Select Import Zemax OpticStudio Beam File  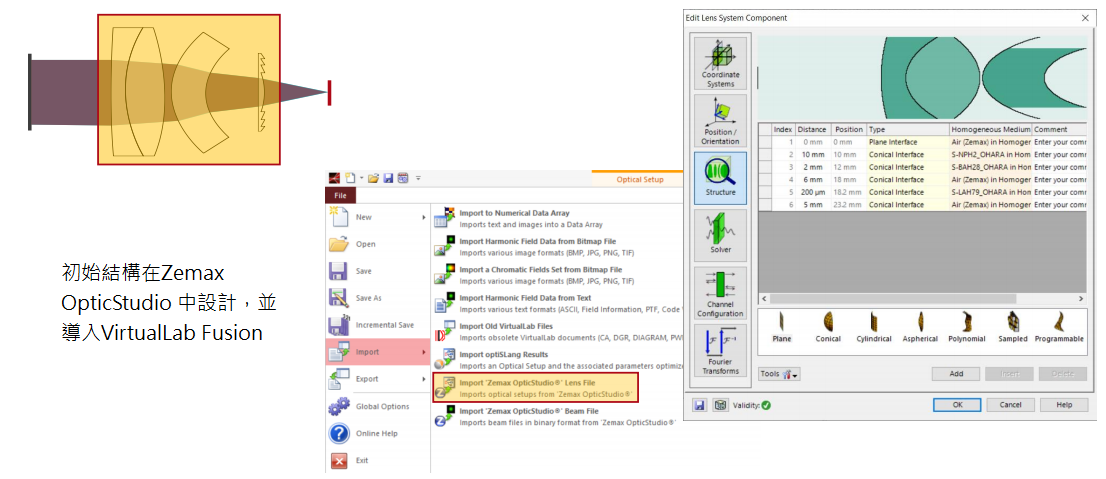(x=557, y=416)
